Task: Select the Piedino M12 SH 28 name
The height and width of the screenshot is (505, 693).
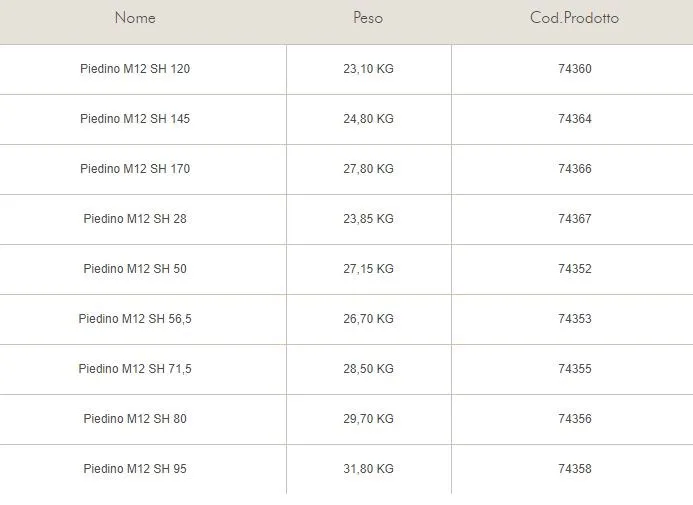Action: 135,219
